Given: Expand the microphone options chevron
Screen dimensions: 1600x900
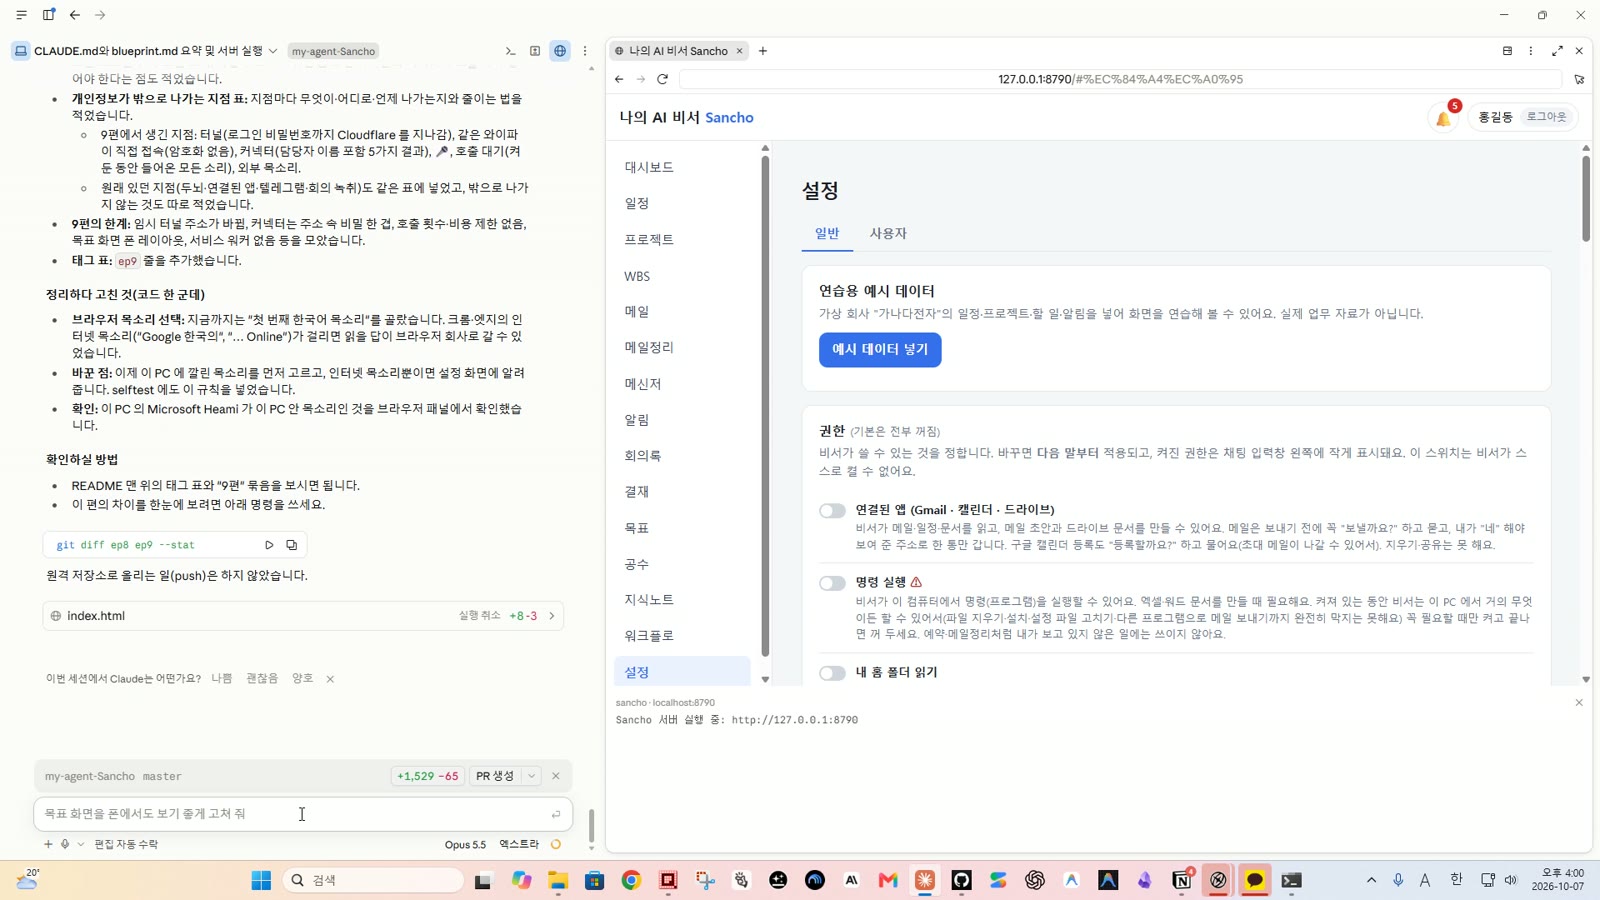Looking at the screenshot, I should pos(81,844).
